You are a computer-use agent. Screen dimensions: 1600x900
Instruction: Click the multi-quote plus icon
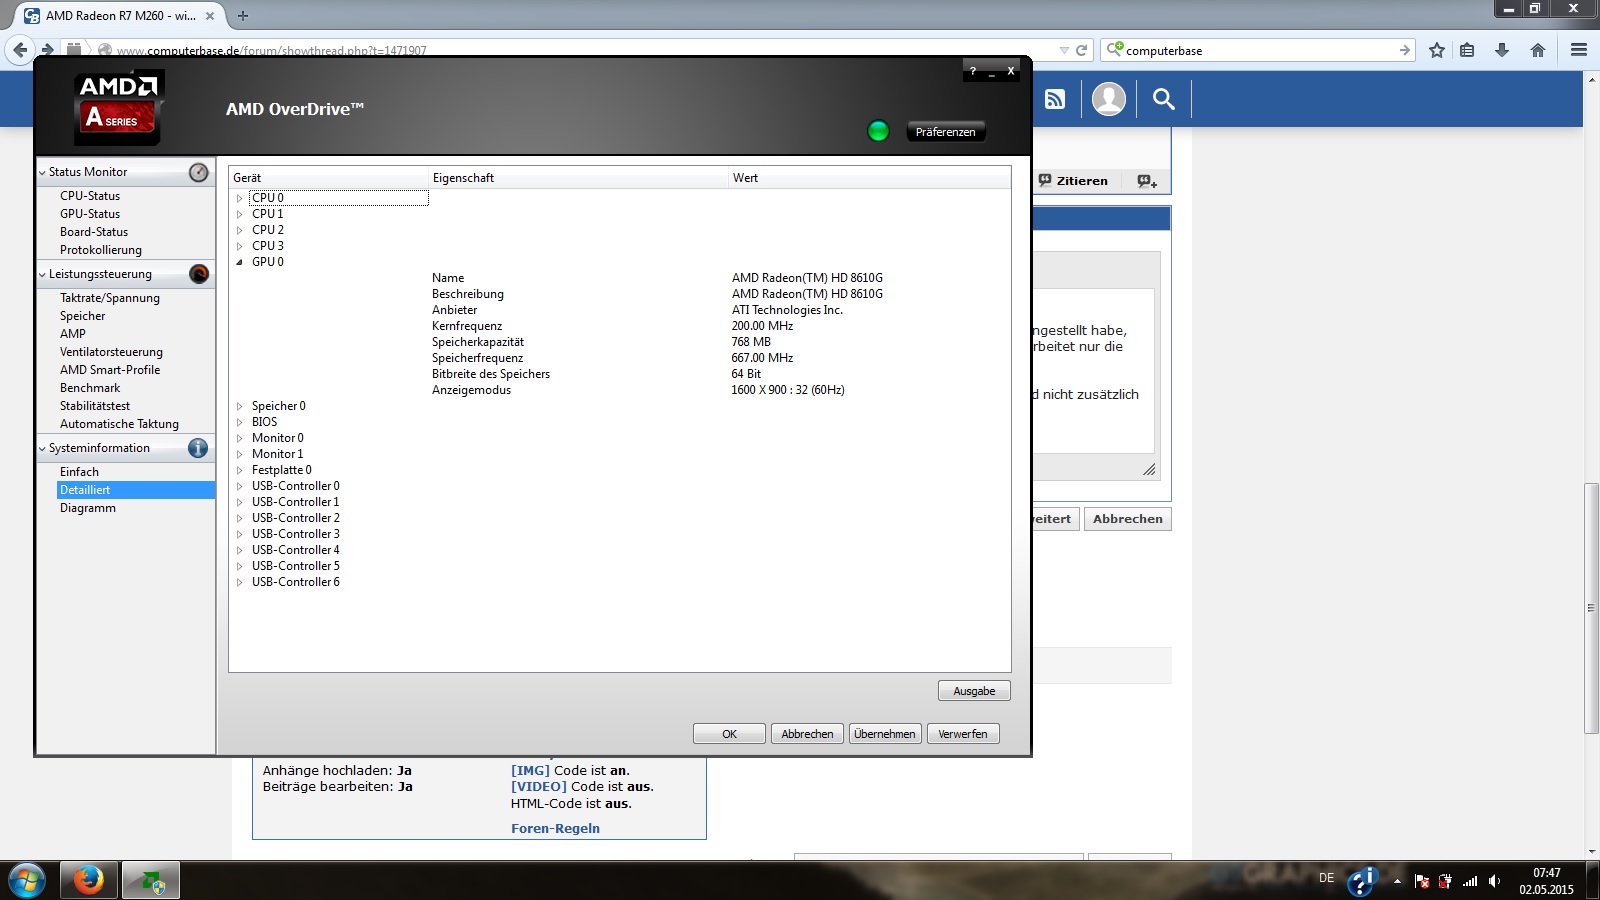(x=1147, y=181)
